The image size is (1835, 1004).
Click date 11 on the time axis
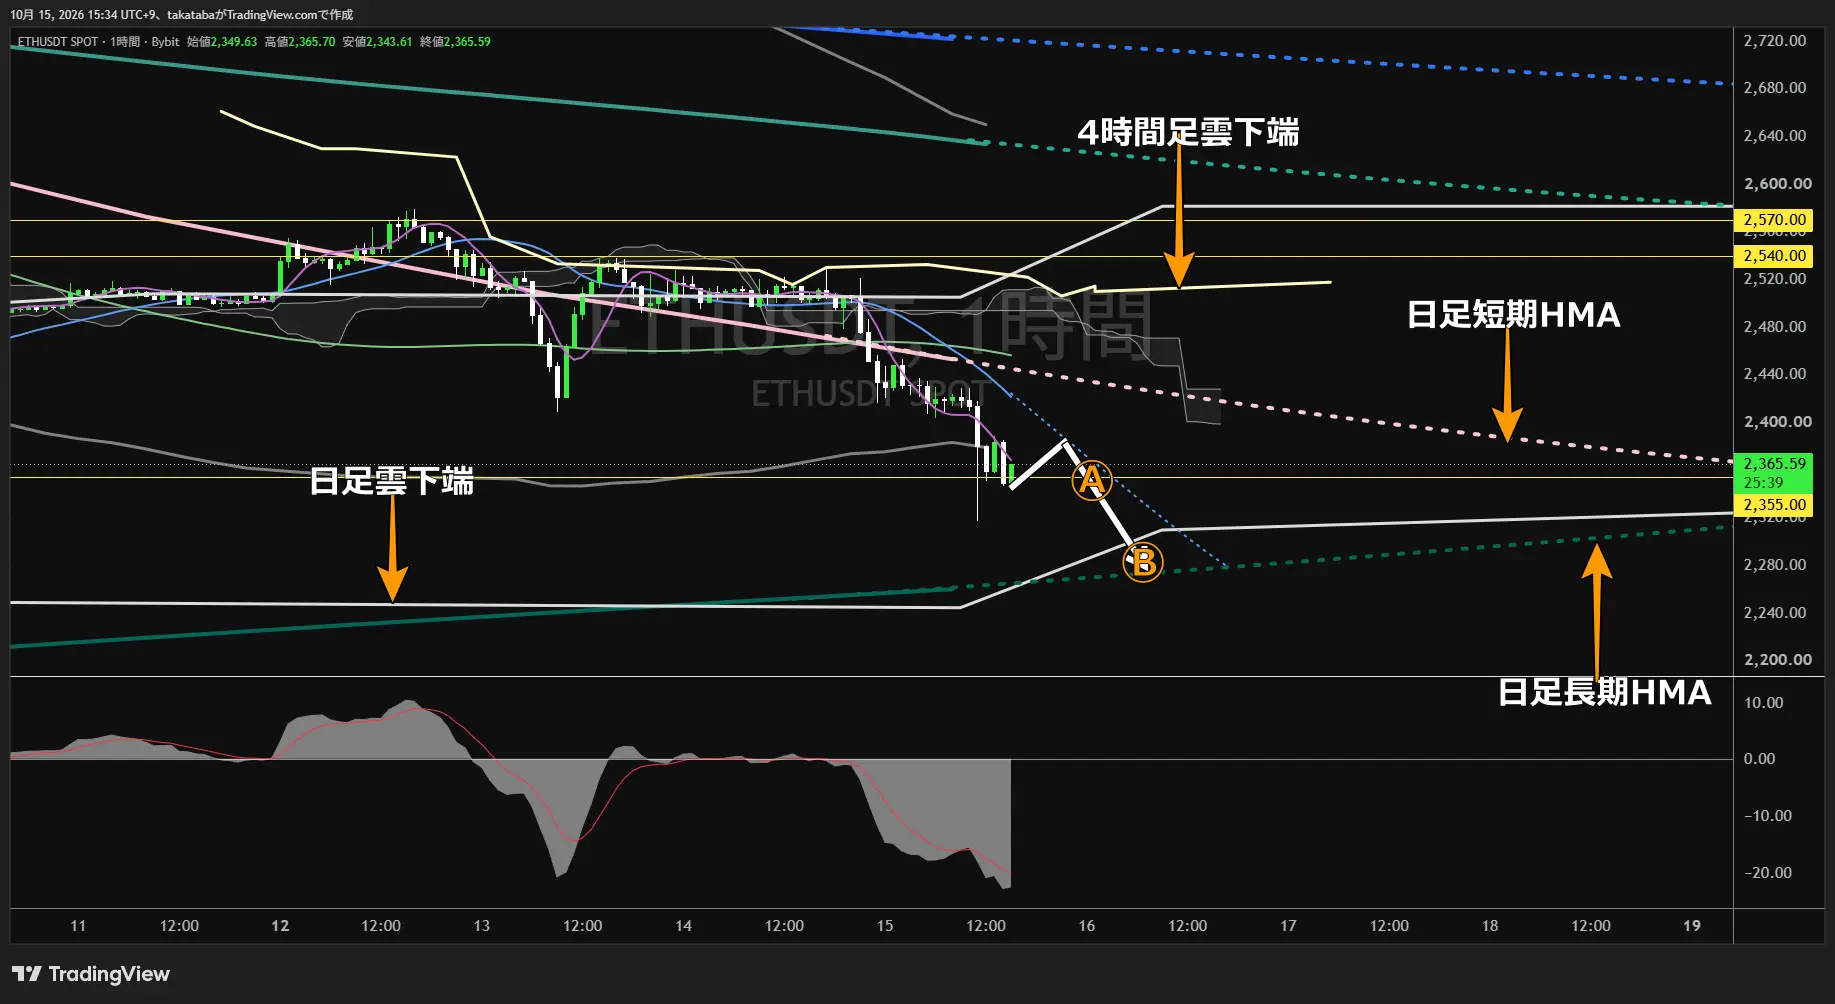point(78,926)
